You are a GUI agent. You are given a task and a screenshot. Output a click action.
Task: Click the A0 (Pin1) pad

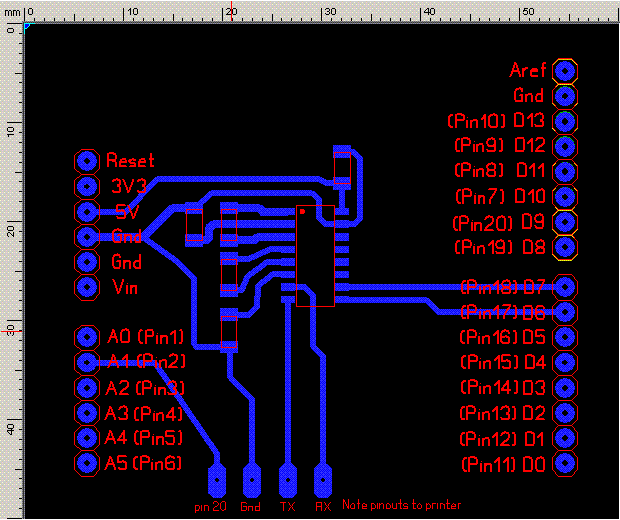tap(87, 336)
